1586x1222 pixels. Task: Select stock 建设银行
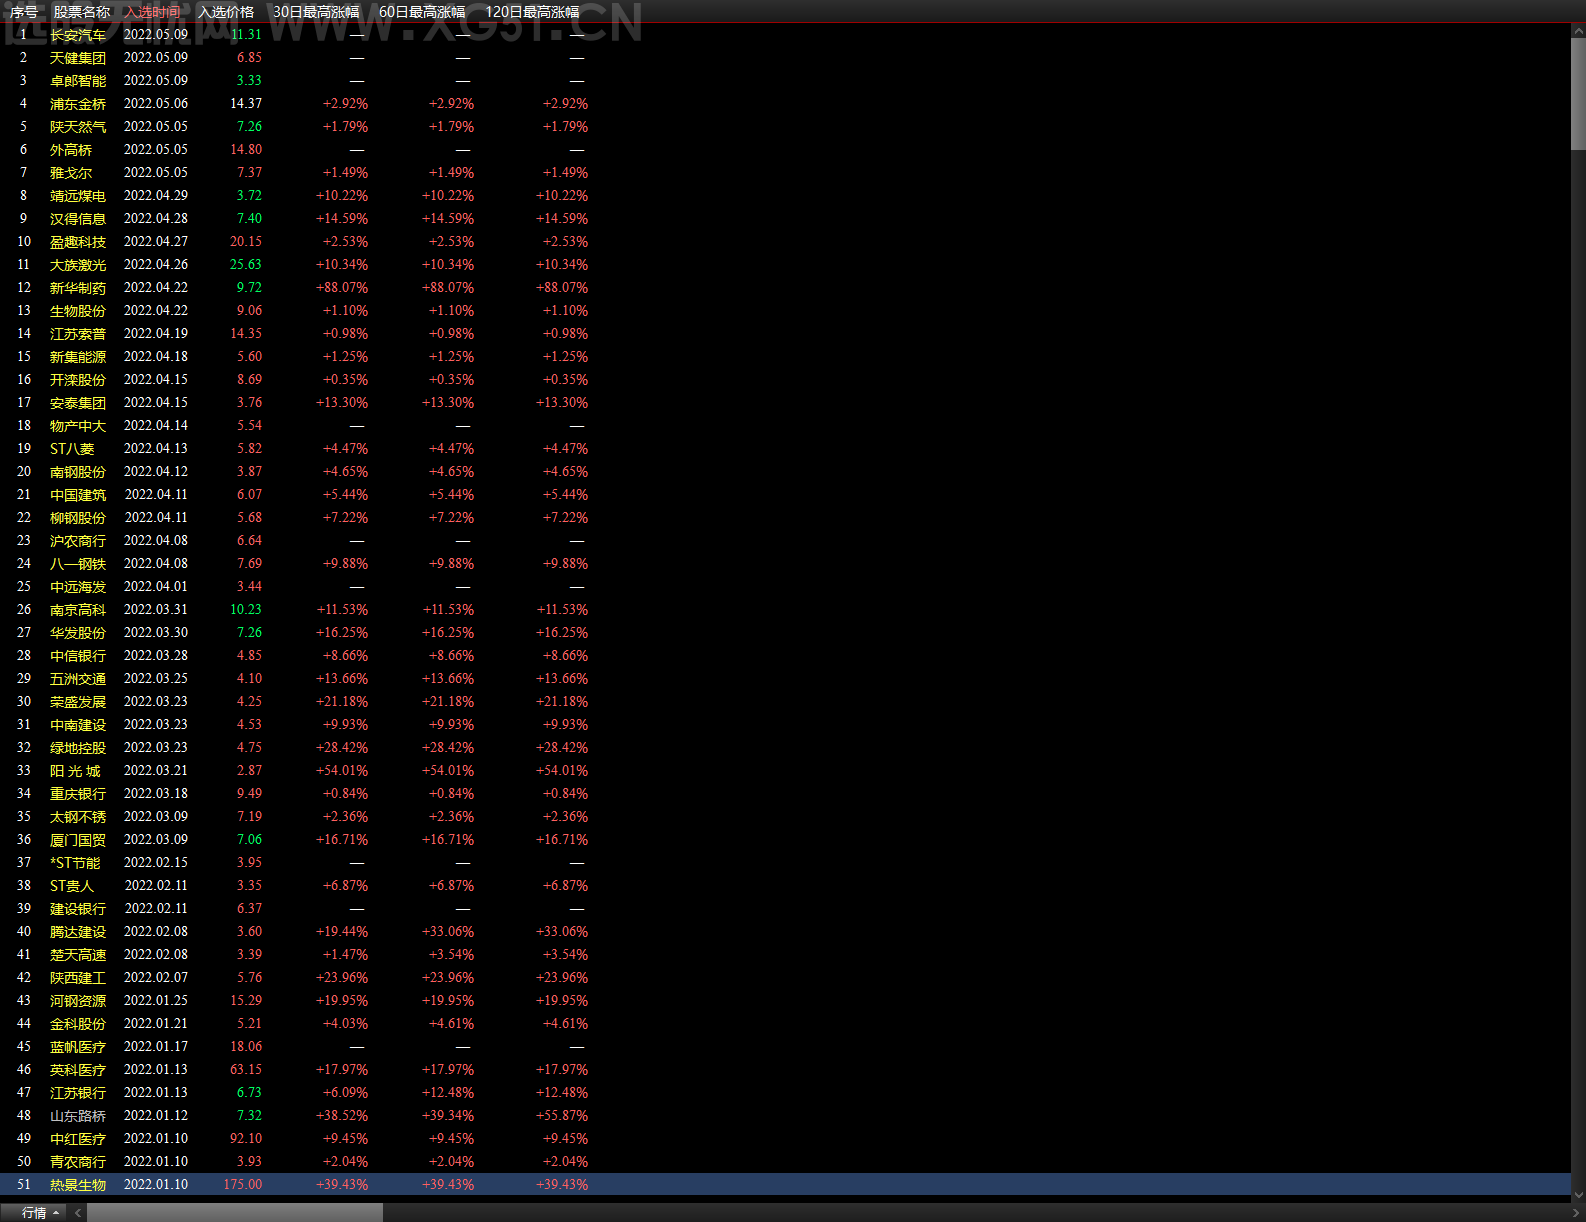(x=78, y=909)
